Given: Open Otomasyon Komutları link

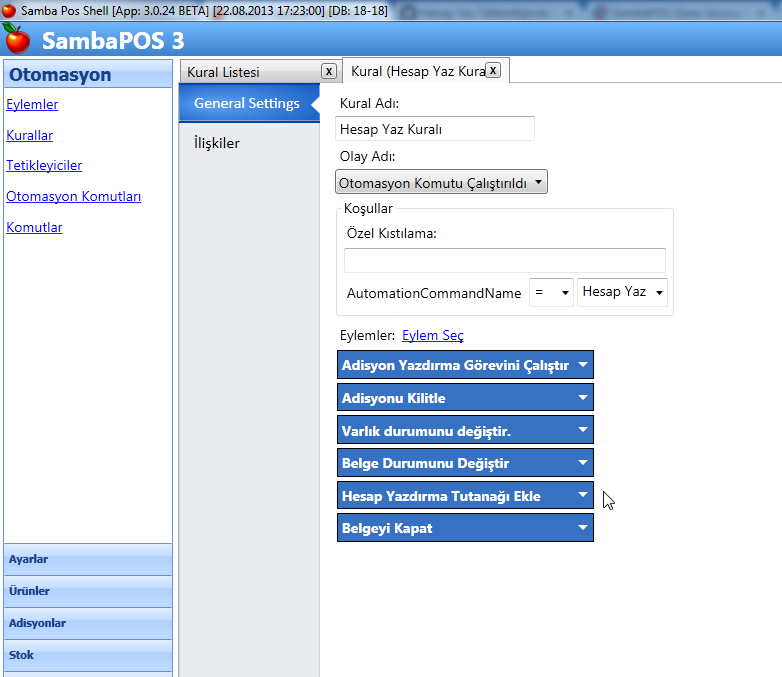Looking at the screenshot, I should [73, 196].
